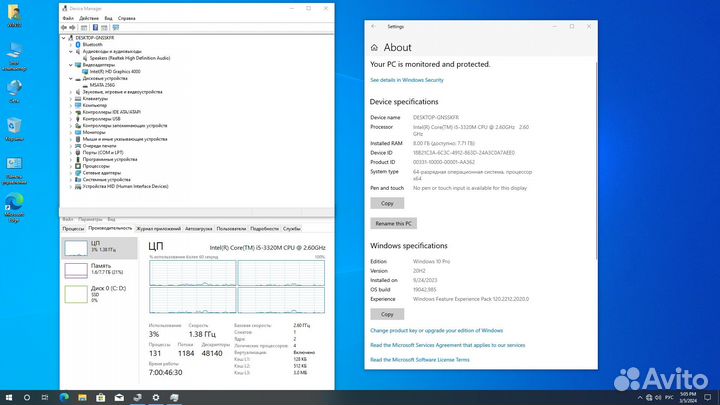Open Change product key or upgrade link
This screenshot has width=720, height=405.
[x=436, y=331]
